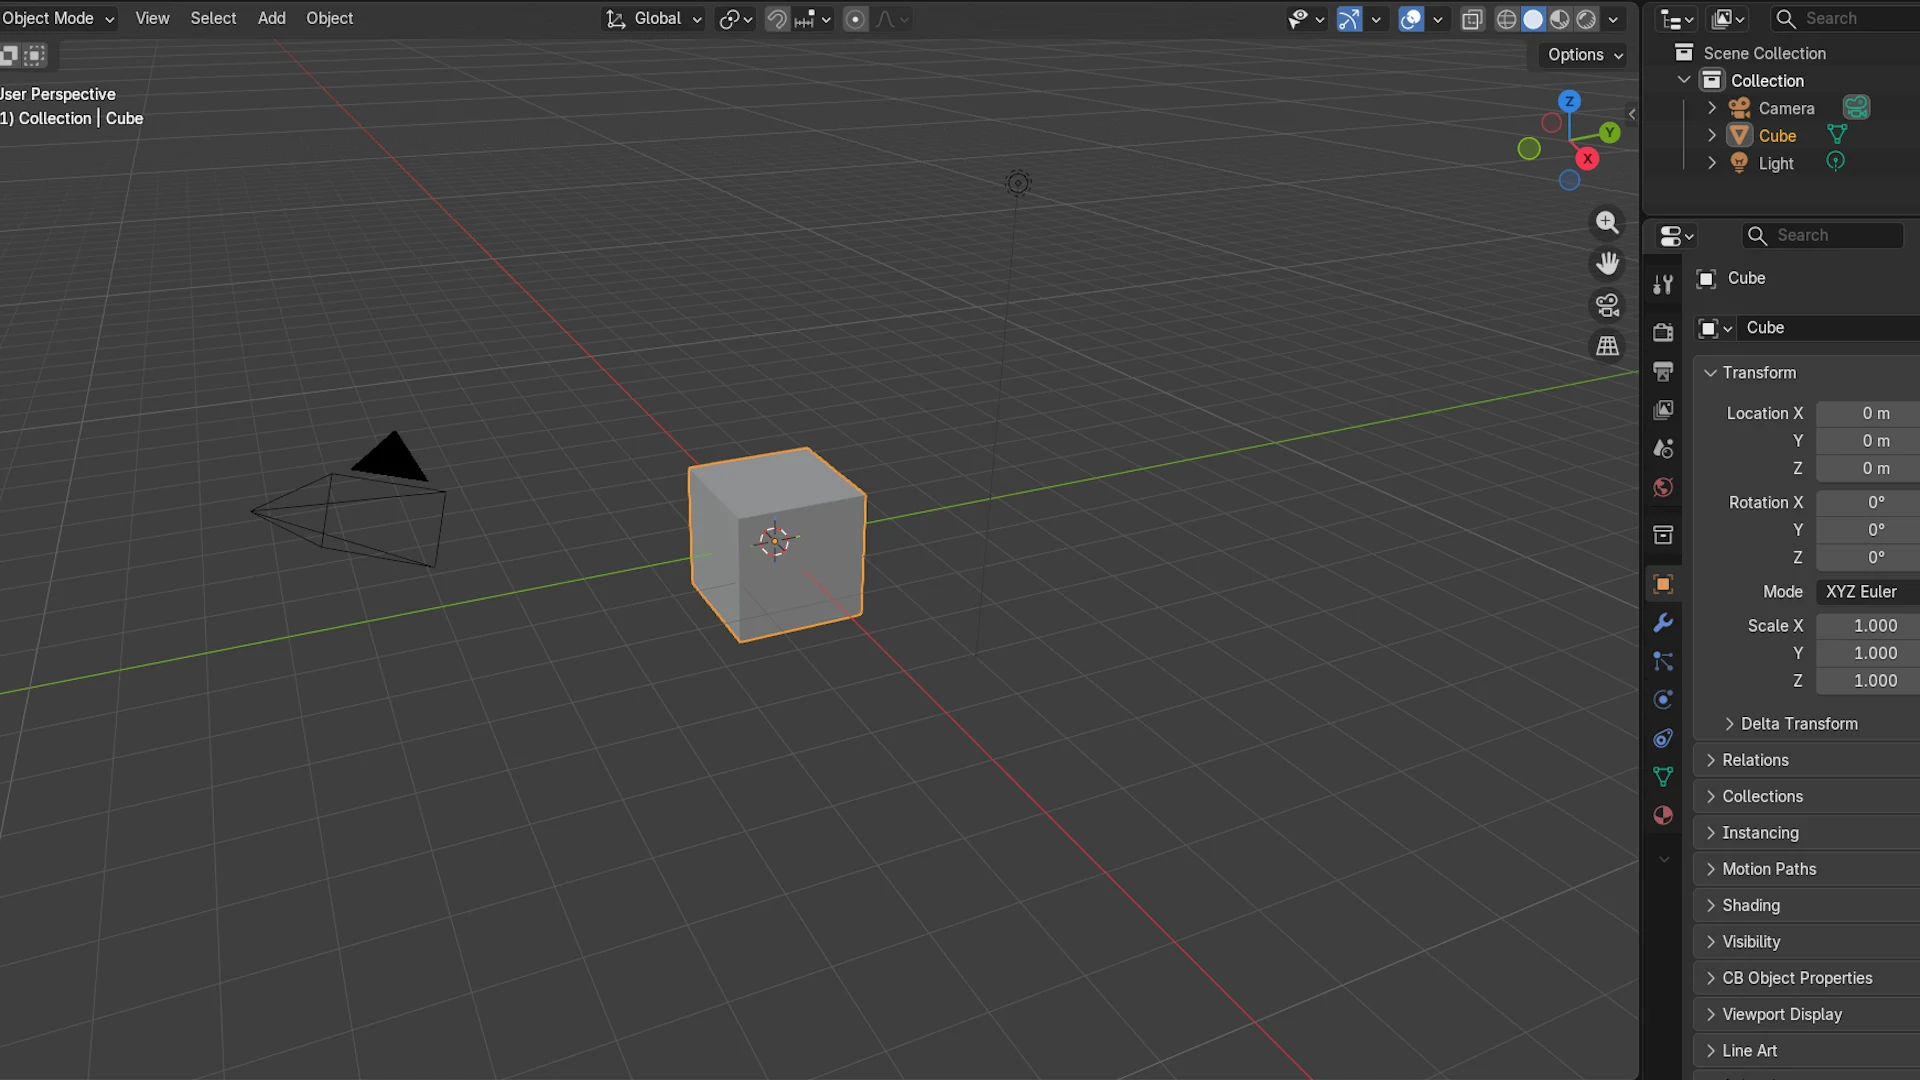The height and width of the screenshot is (1080, 1920).
Task: Open the Render properties tab
Action: 1663,332
